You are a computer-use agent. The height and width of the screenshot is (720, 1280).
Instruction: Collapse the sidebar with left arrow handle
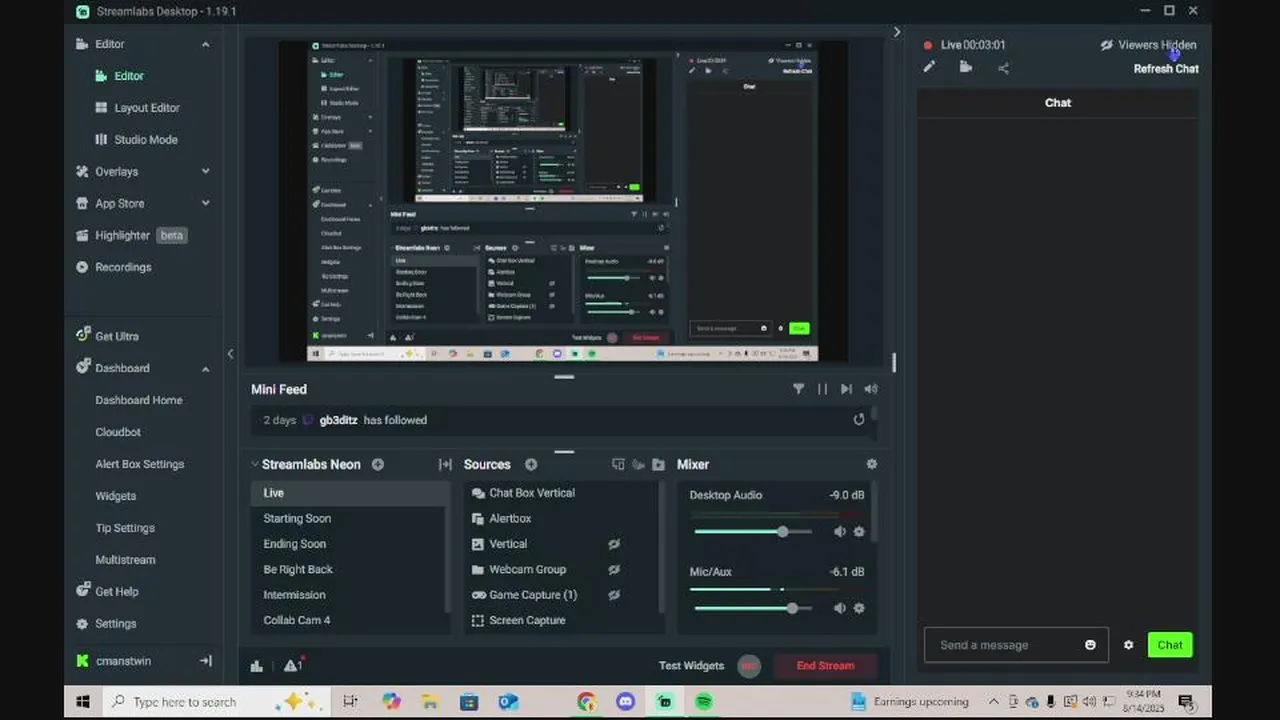(x=230, y=353)
